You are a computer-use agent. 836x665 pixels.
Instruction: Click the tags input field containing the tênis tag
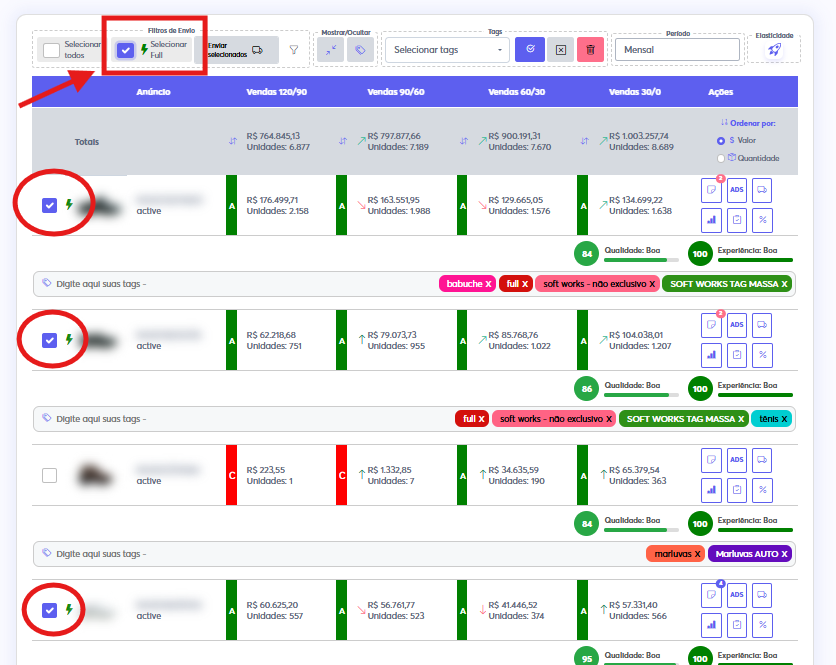(x=414, y=419)
